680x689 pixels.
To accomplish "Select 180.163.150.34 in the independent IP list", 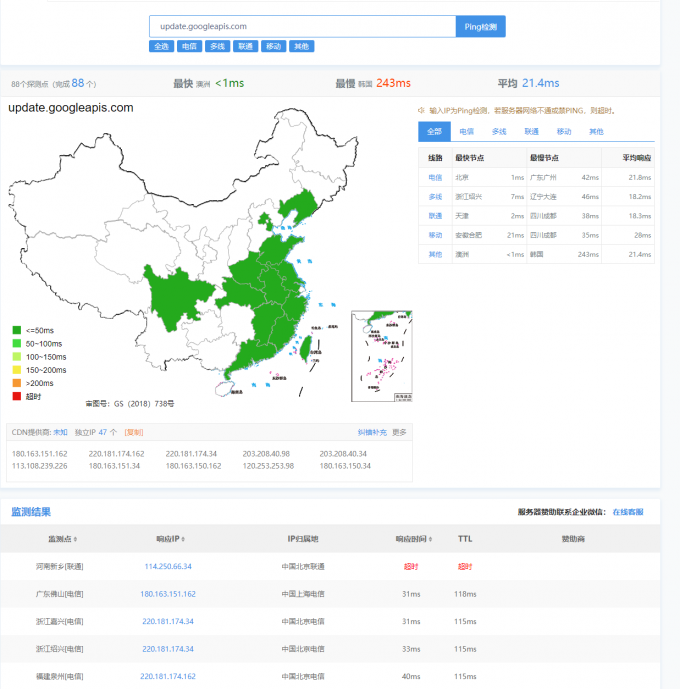I will pyautogui.click(x=345, y=466).
